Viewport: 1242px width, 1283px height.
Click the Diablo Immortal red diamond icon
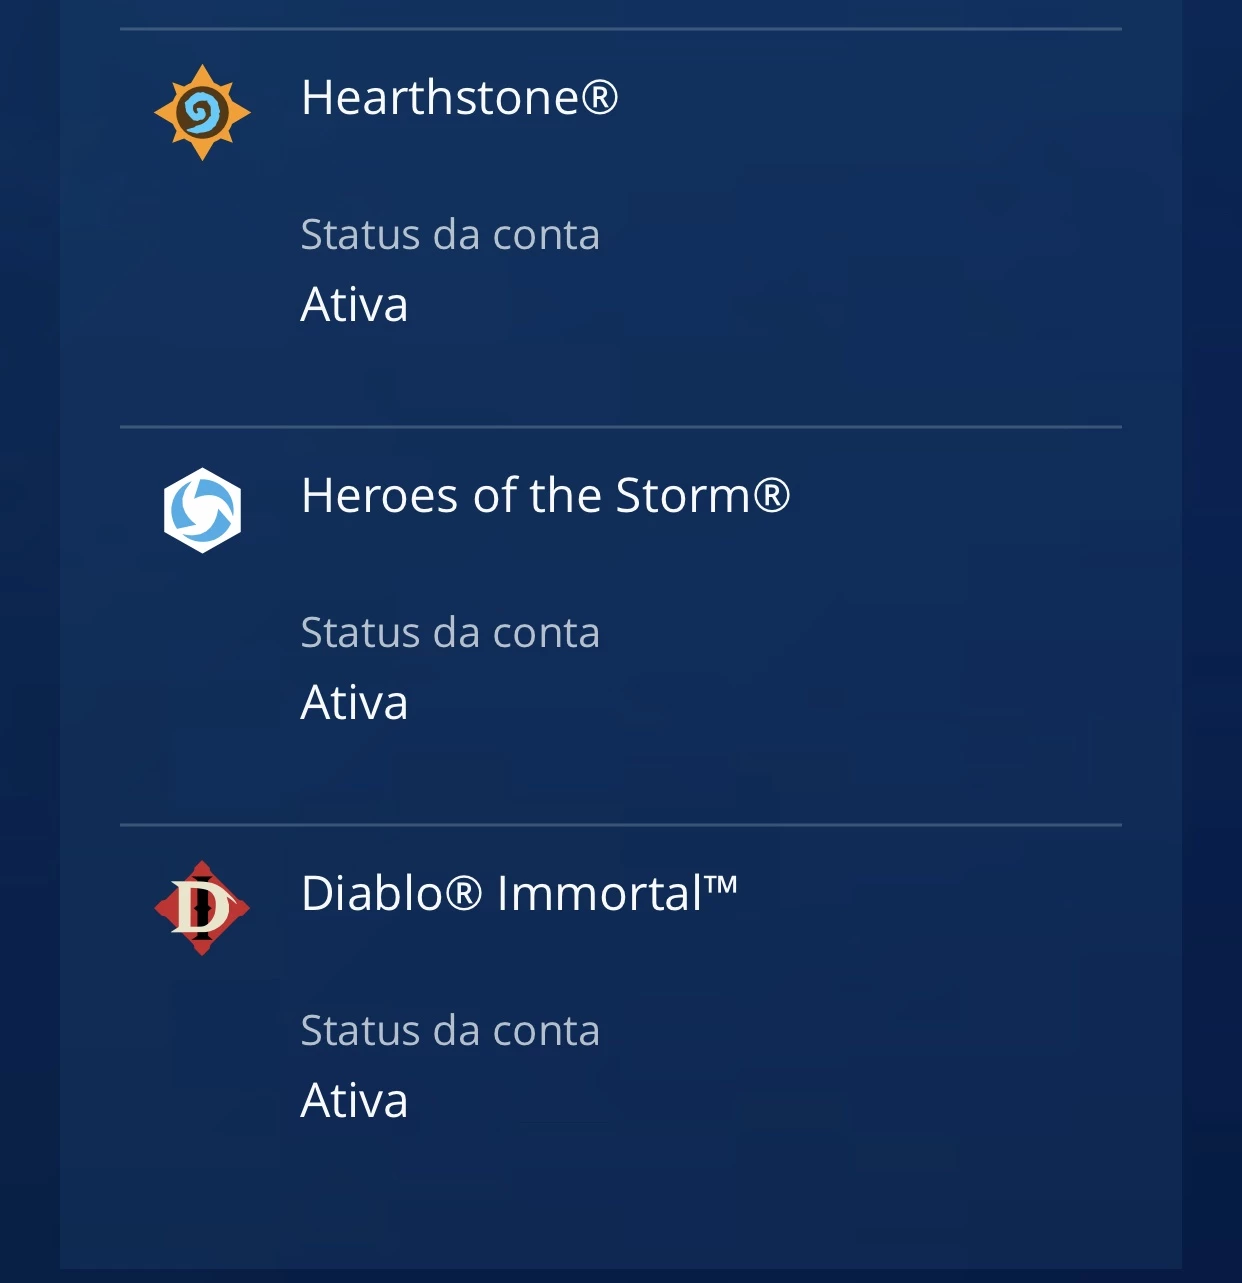(202, 908)
